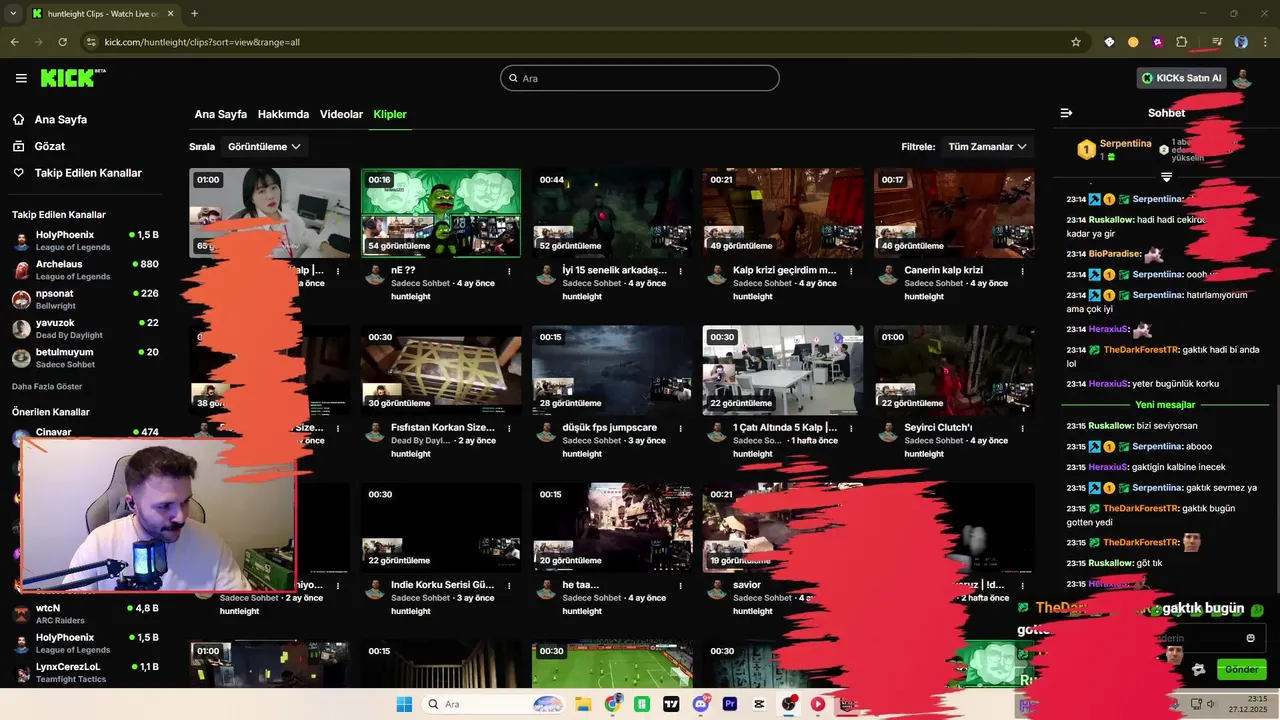
Task: Open options for the İyi 15 senelik arkadaş clip
Action: coord(681,271)
